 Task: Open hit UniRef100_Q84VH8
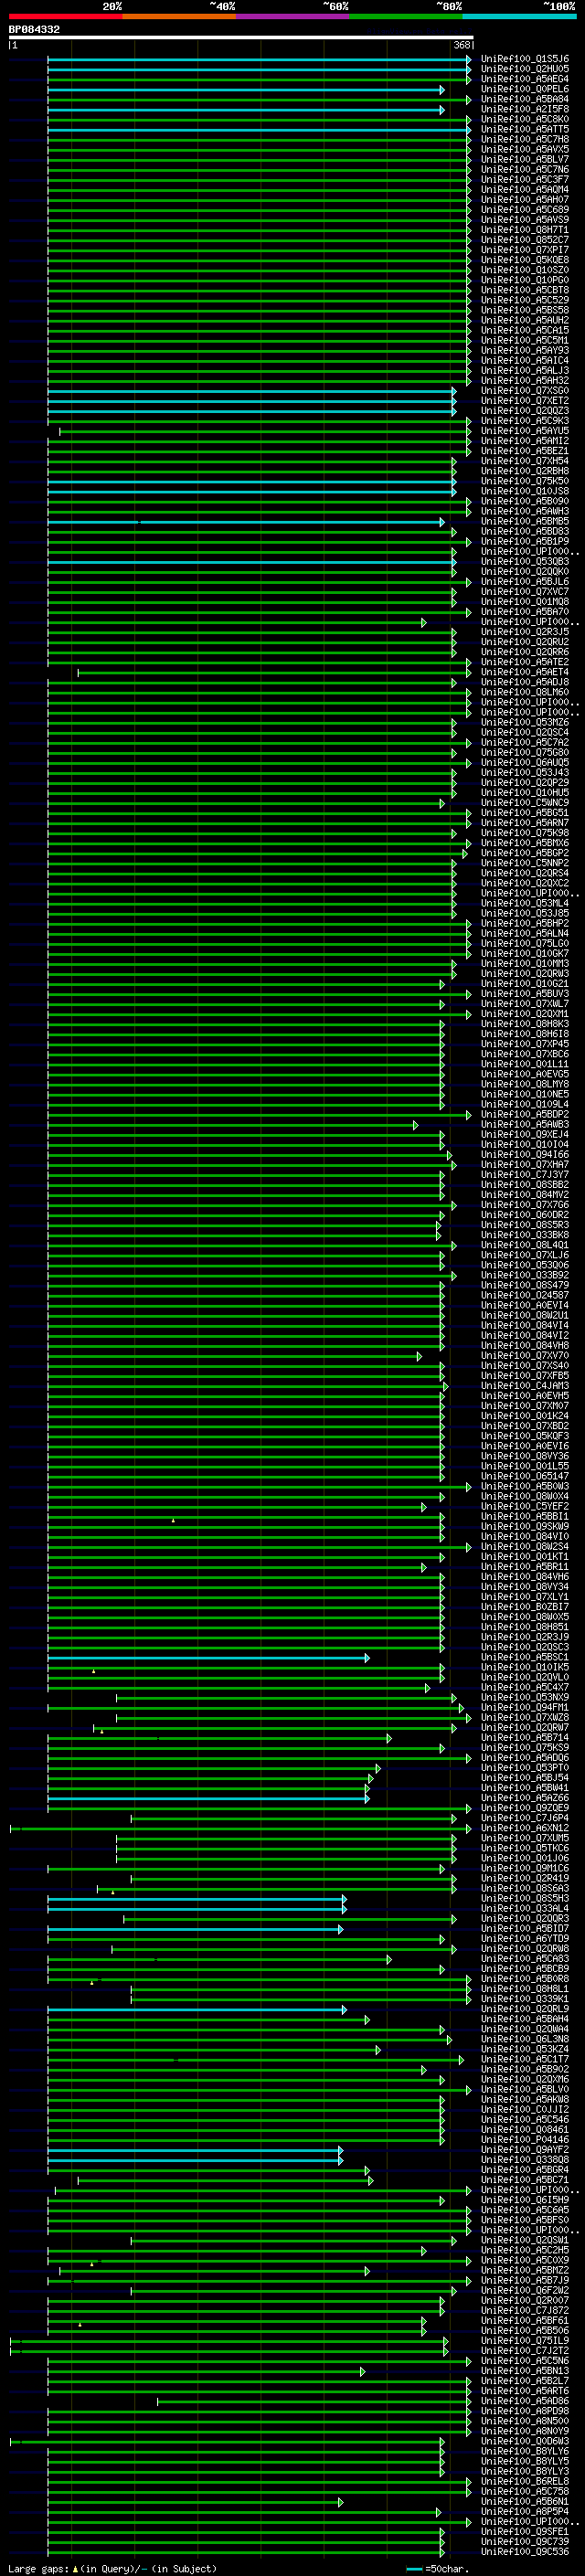click(x=525, y=1345)
